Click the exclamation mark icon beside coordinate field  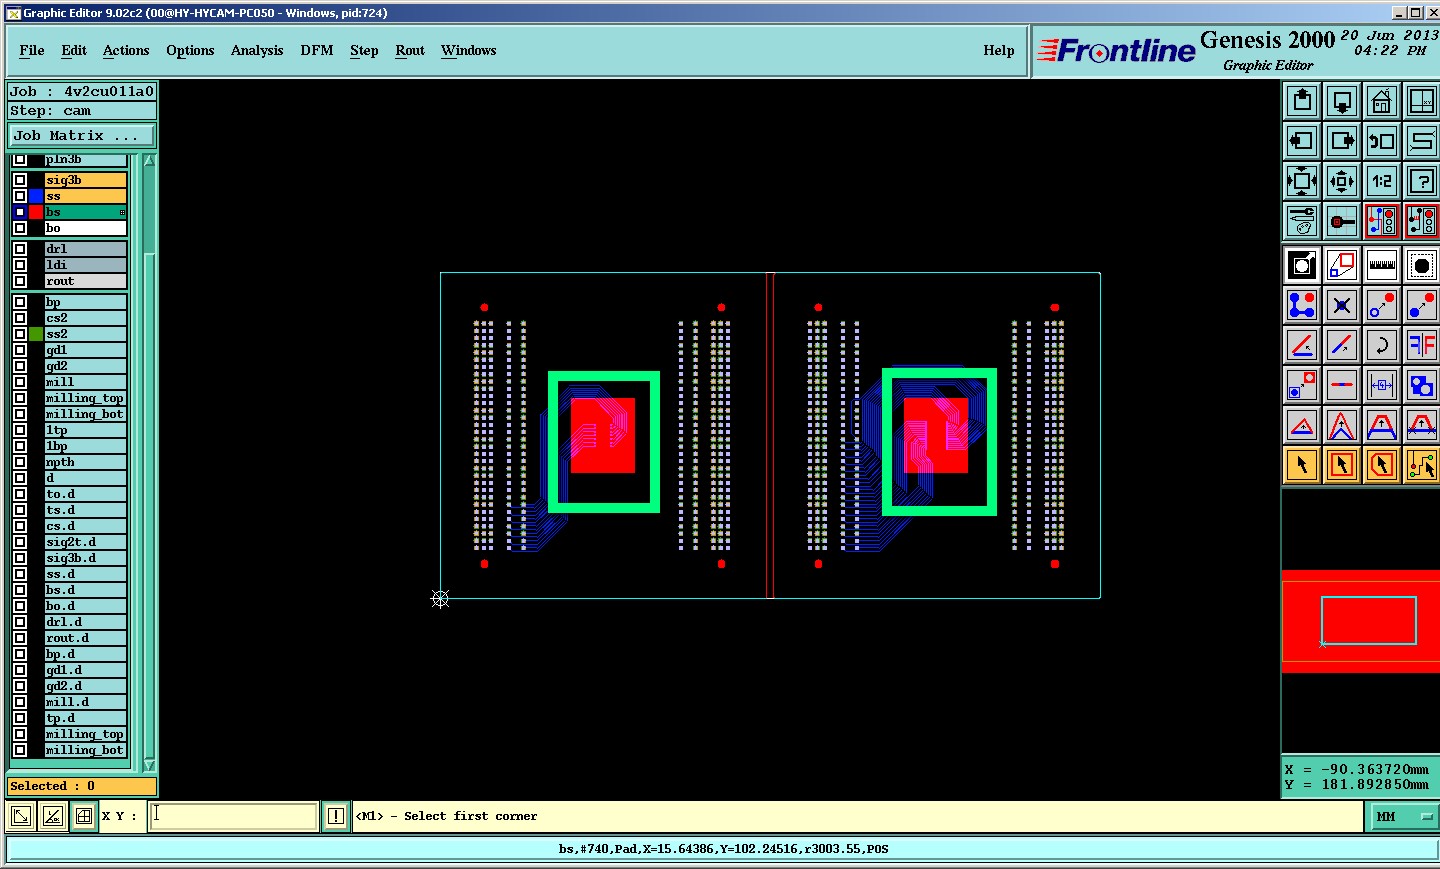335,816
